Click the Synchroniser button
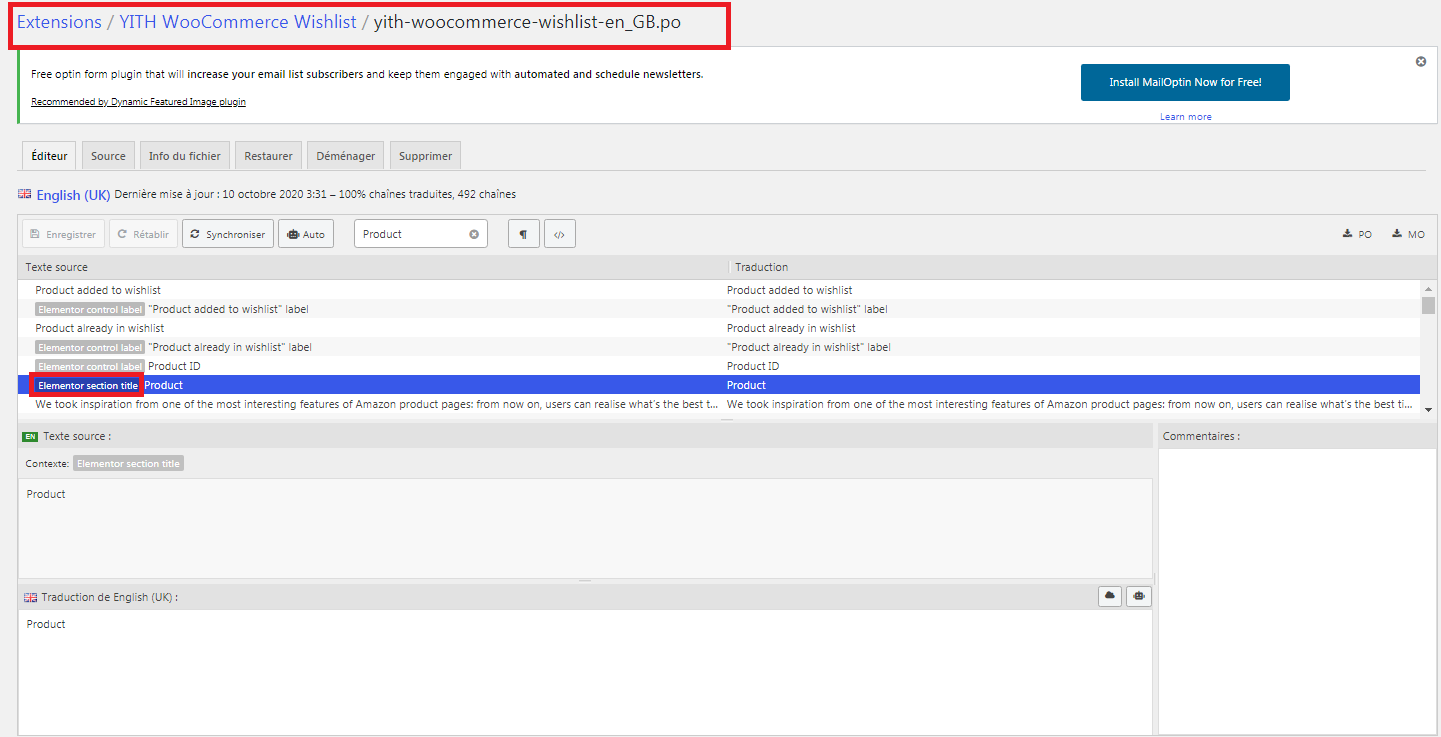The height and width of the screenshot is (737, 1441). 228,234
